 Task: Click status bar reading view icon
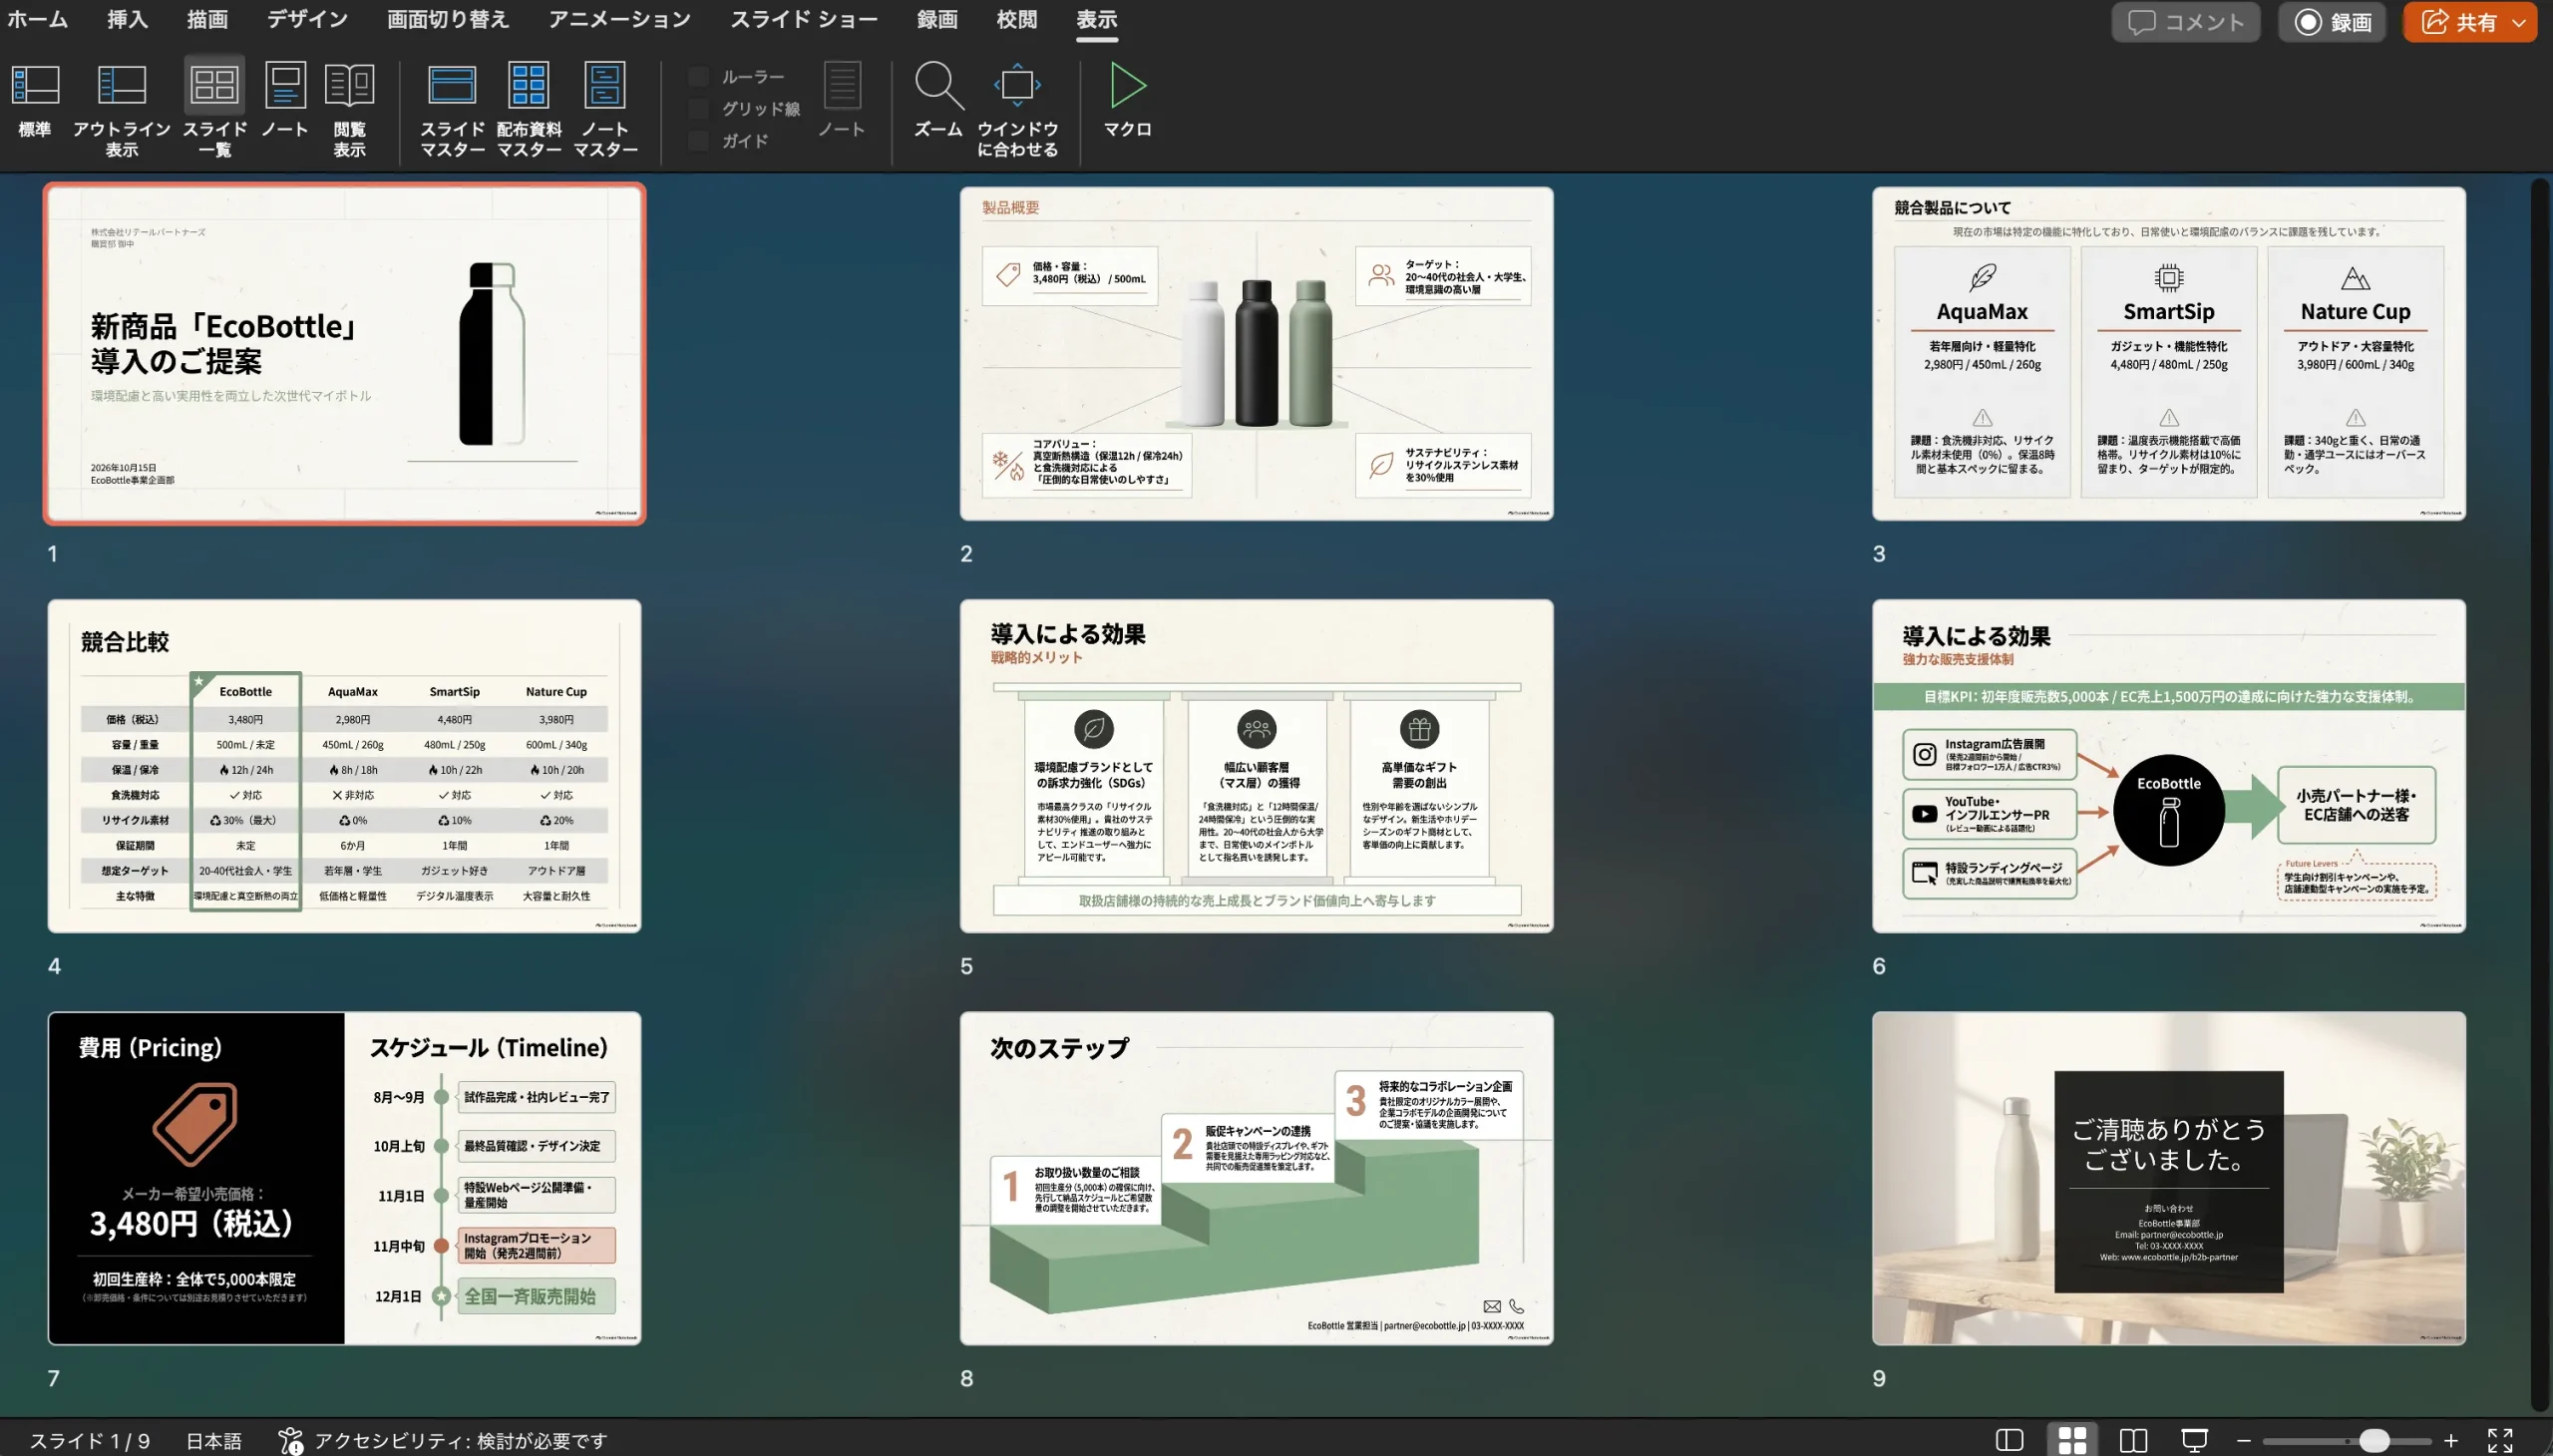click(2133, 1440)
